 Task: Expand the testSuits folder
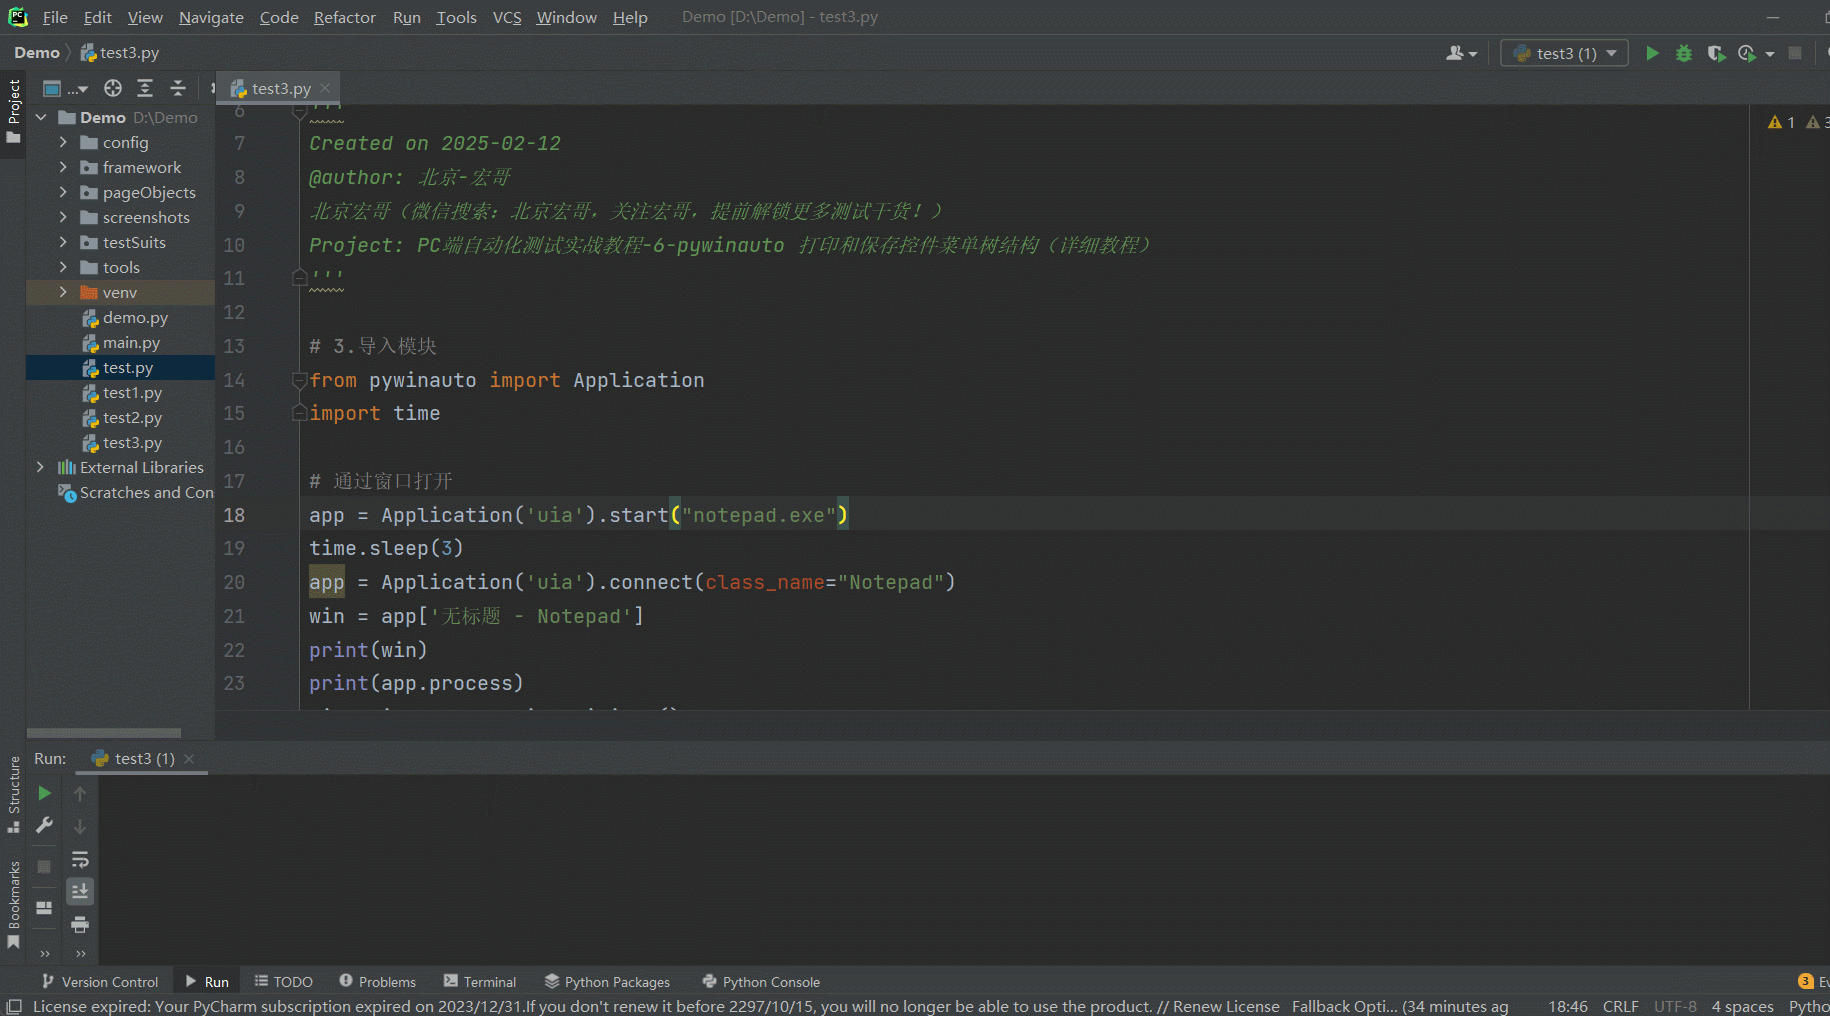[63, 242]
